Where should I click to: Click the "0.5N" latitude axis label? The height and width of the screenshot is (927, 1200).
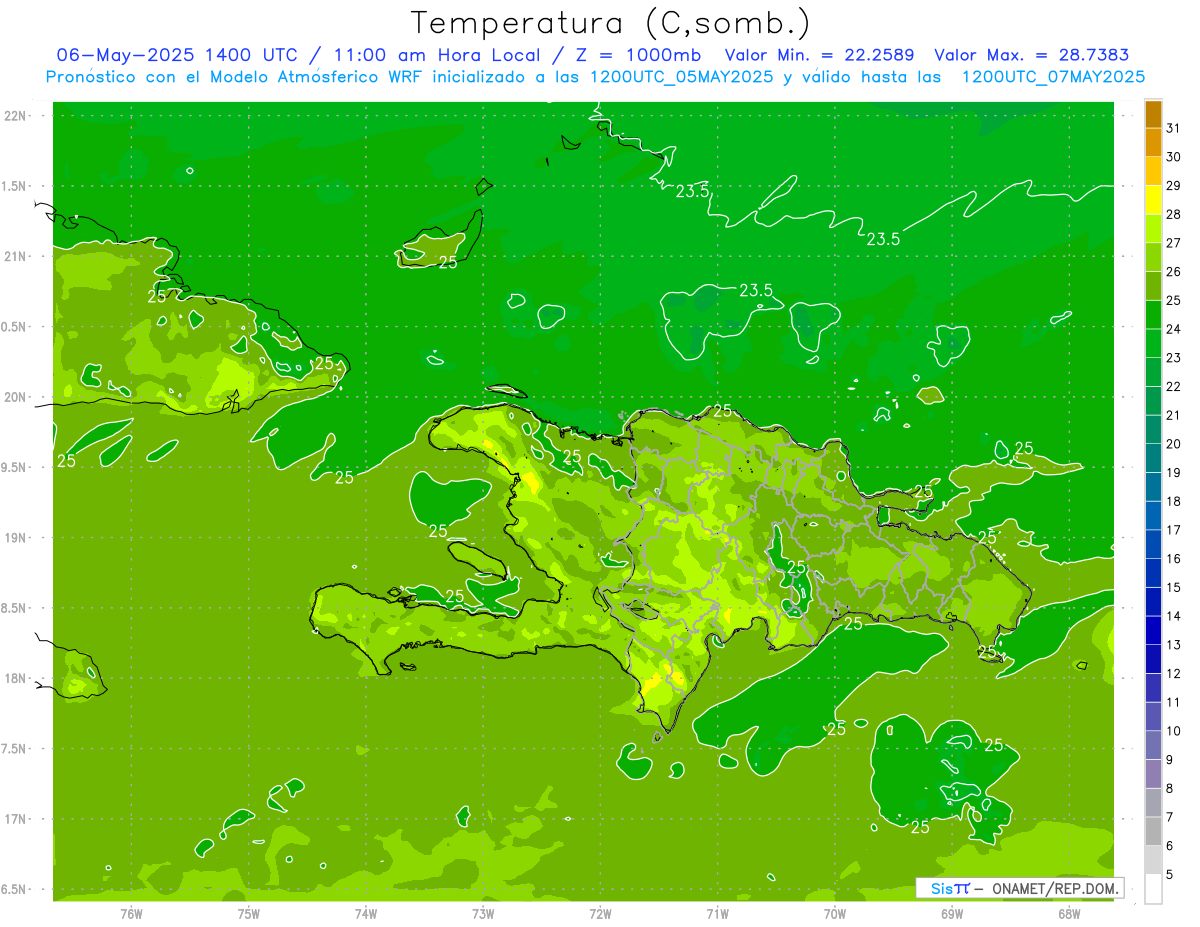[15, 327]
